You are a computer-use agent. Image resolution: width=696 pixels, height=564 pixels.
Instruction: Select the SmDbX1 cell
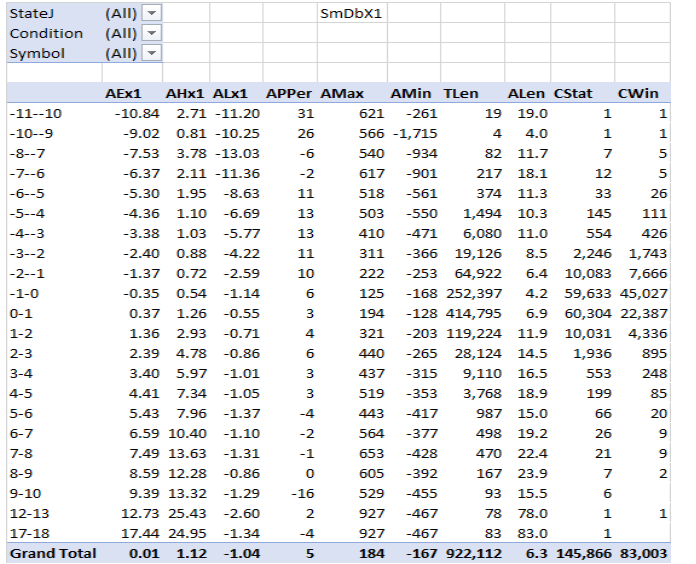[x=351, y=14]
